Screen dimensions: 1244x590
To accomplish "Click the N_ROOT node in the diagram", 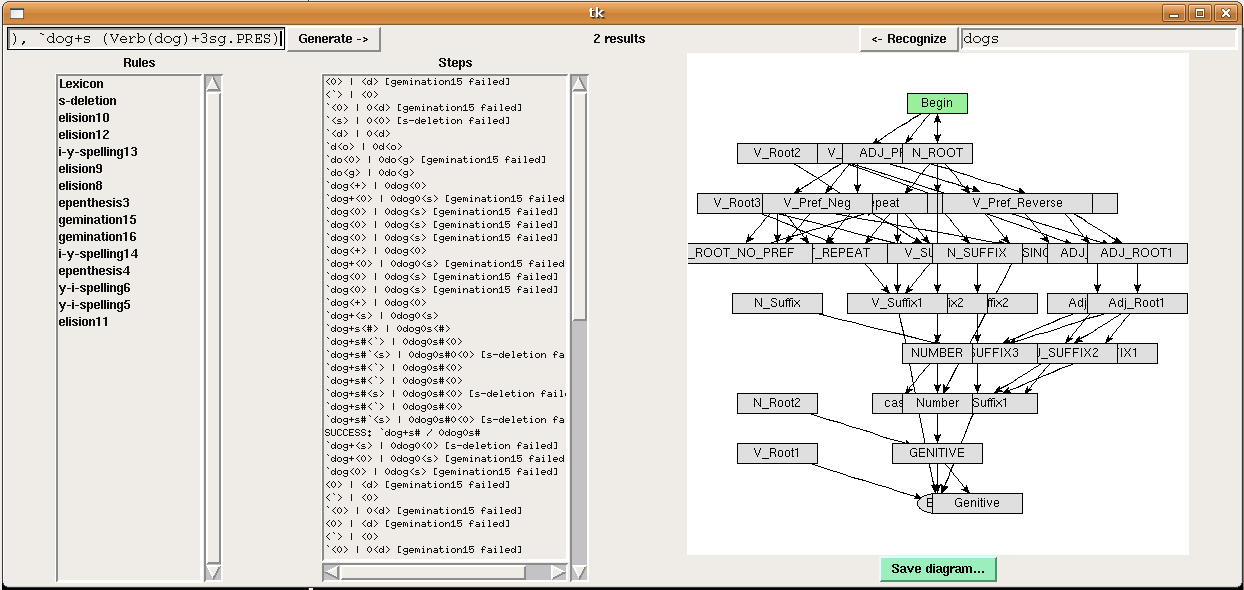I will 938,153.
